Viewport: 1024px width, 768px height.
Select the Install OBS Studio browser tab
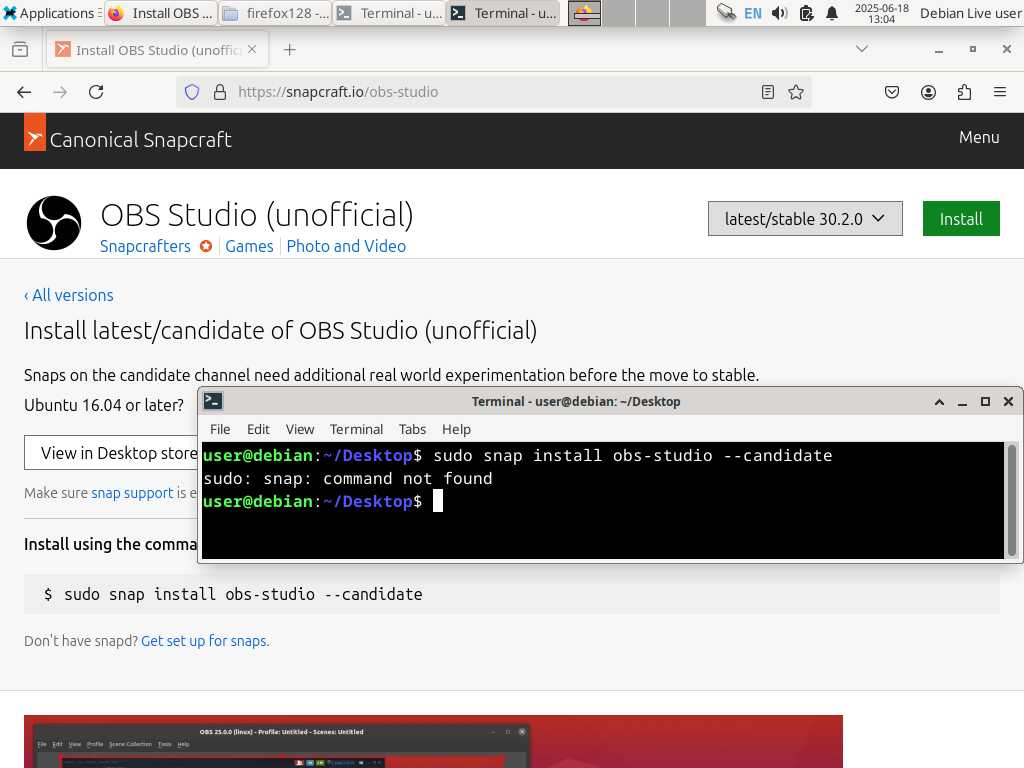point(157,50)
